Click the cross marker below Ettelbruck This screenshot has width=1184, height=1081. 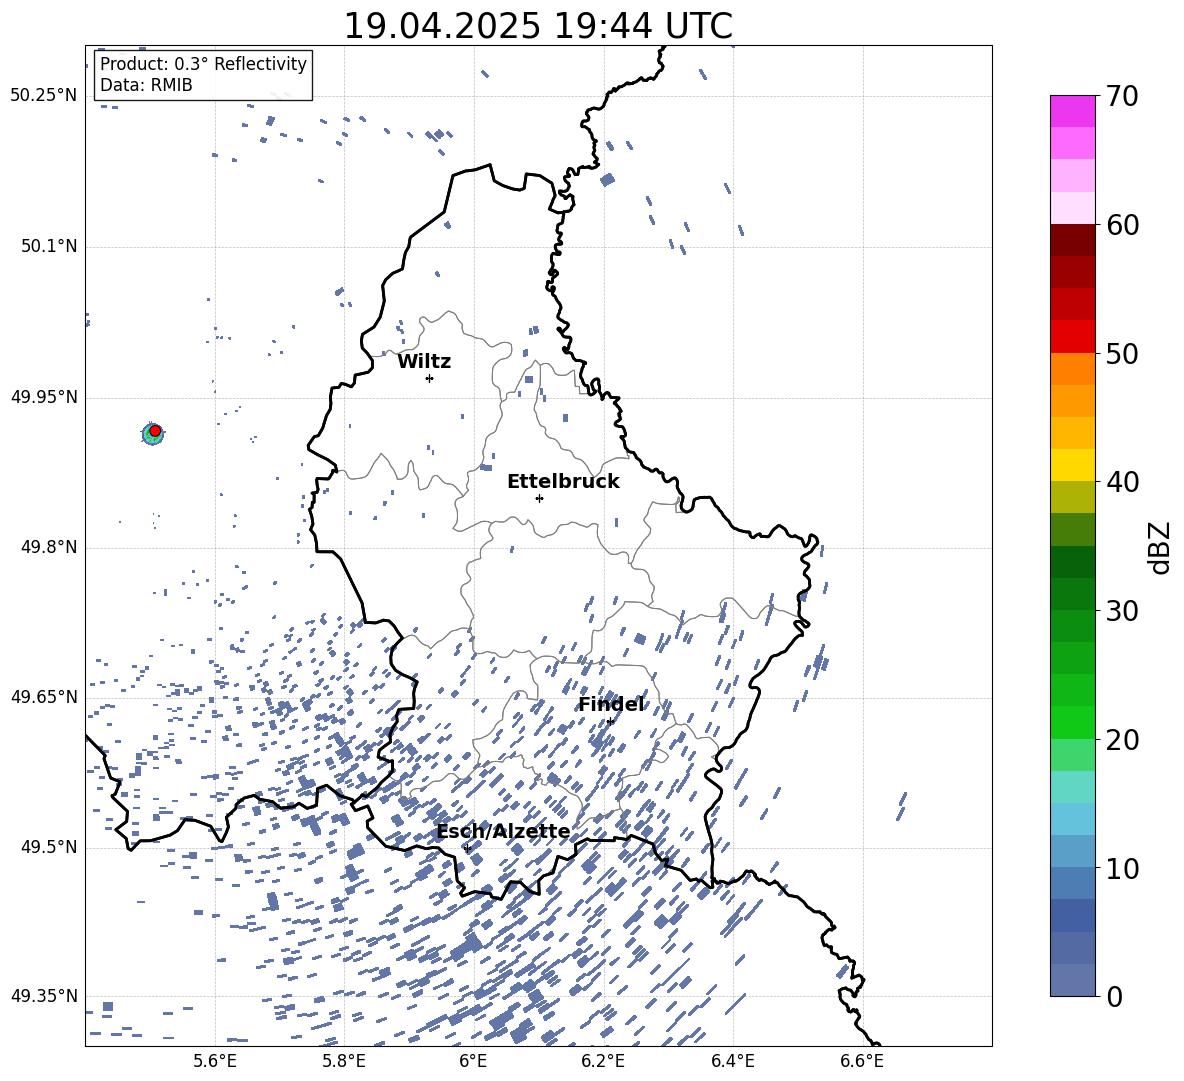click(539, 498)
